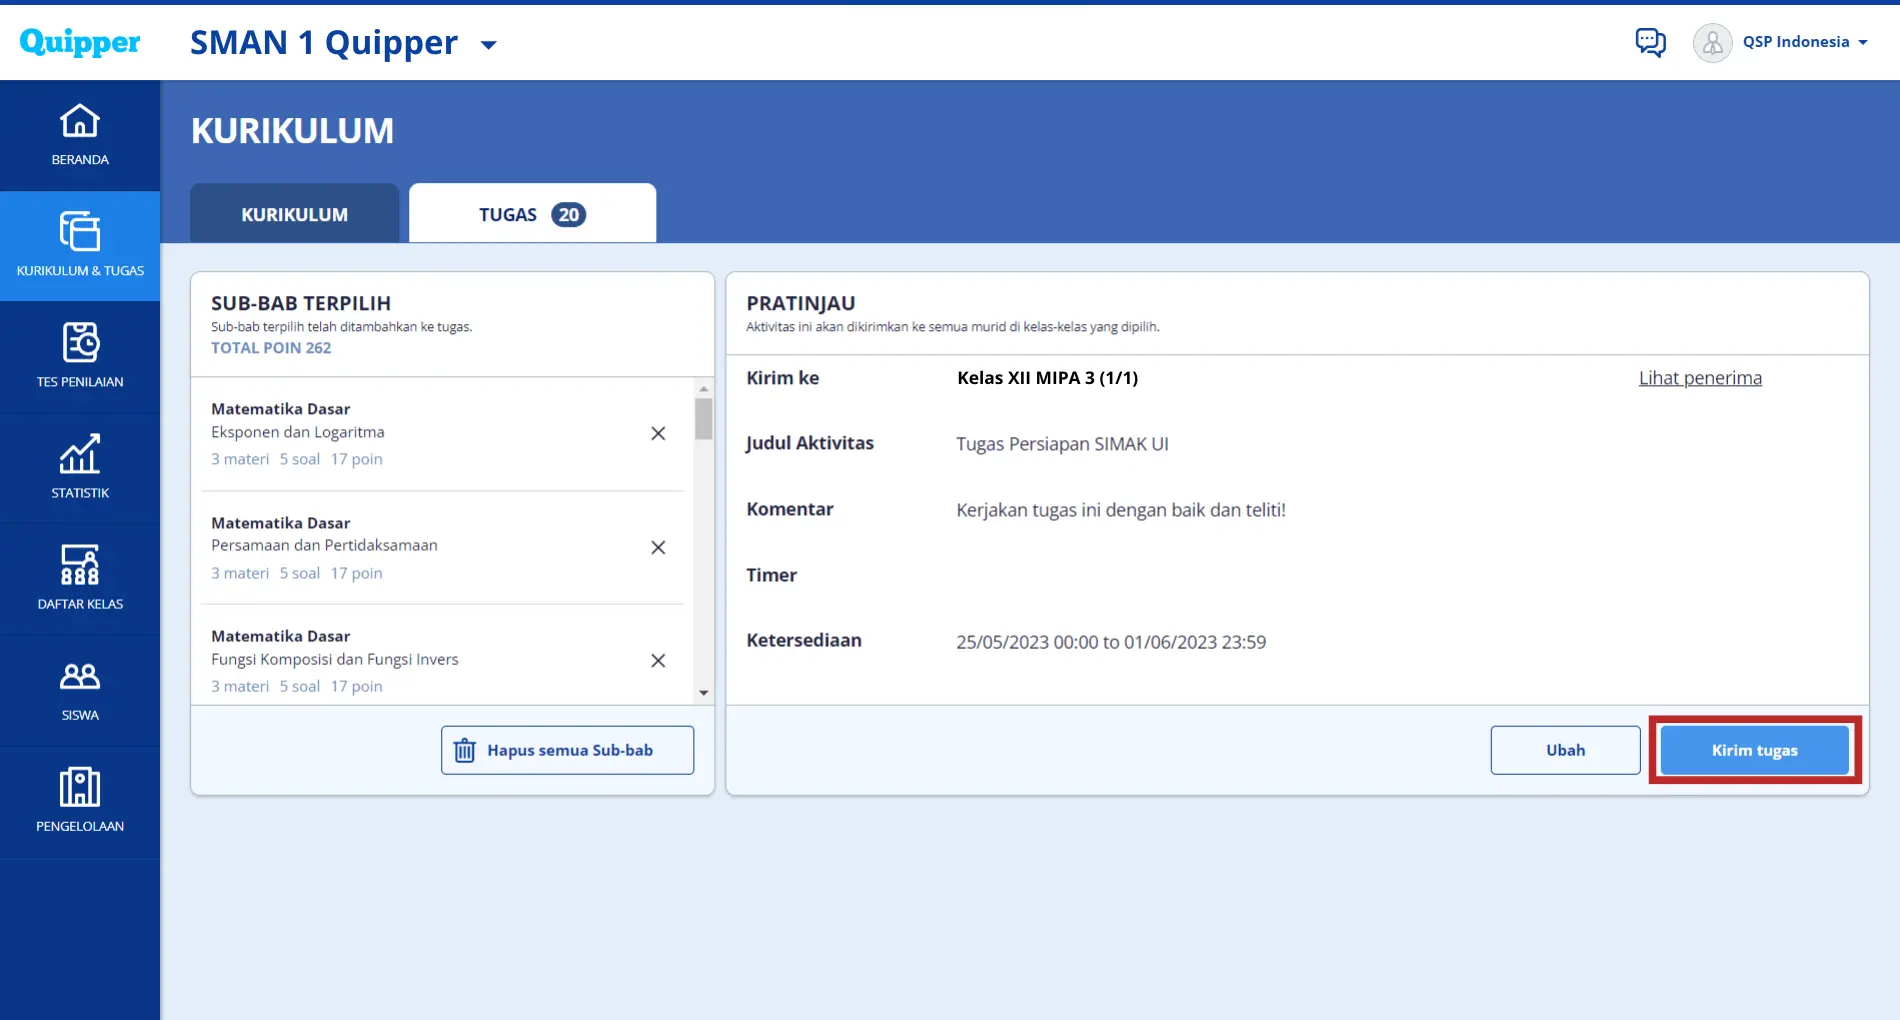
Task: Remove Persamaan dan Pertidaksamaan sub-bab
Action: click(658, 547)
